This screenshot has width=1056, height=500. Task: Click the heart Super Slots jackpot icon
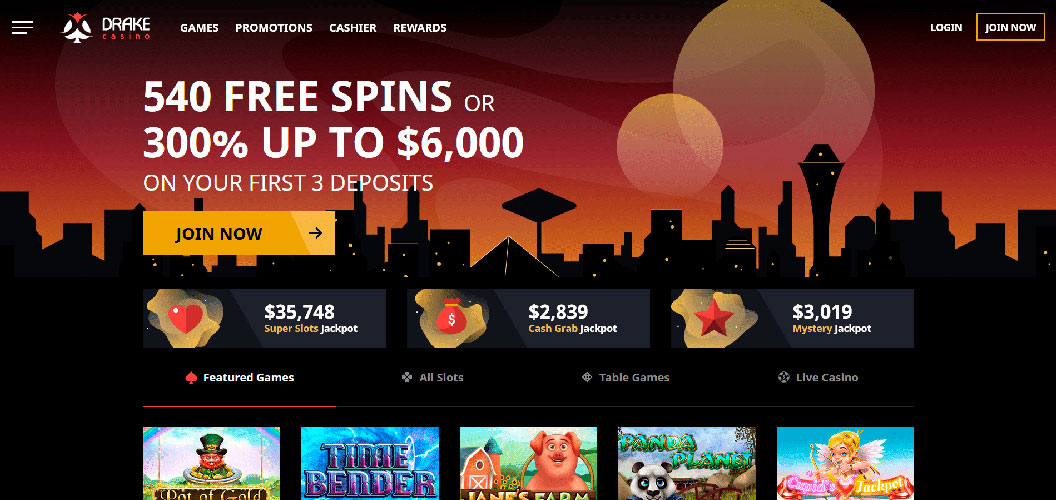coord(185,319)
